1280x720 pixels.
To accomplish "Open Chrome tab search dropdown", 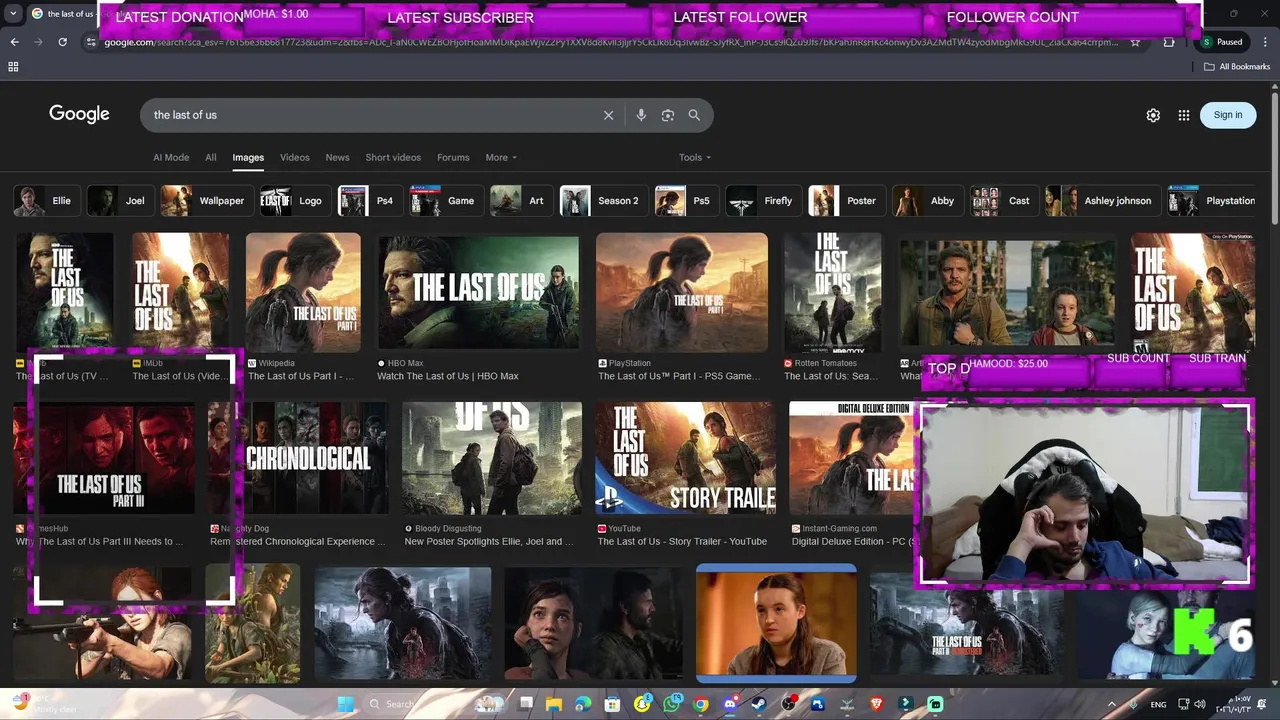I will click(13, 14).
